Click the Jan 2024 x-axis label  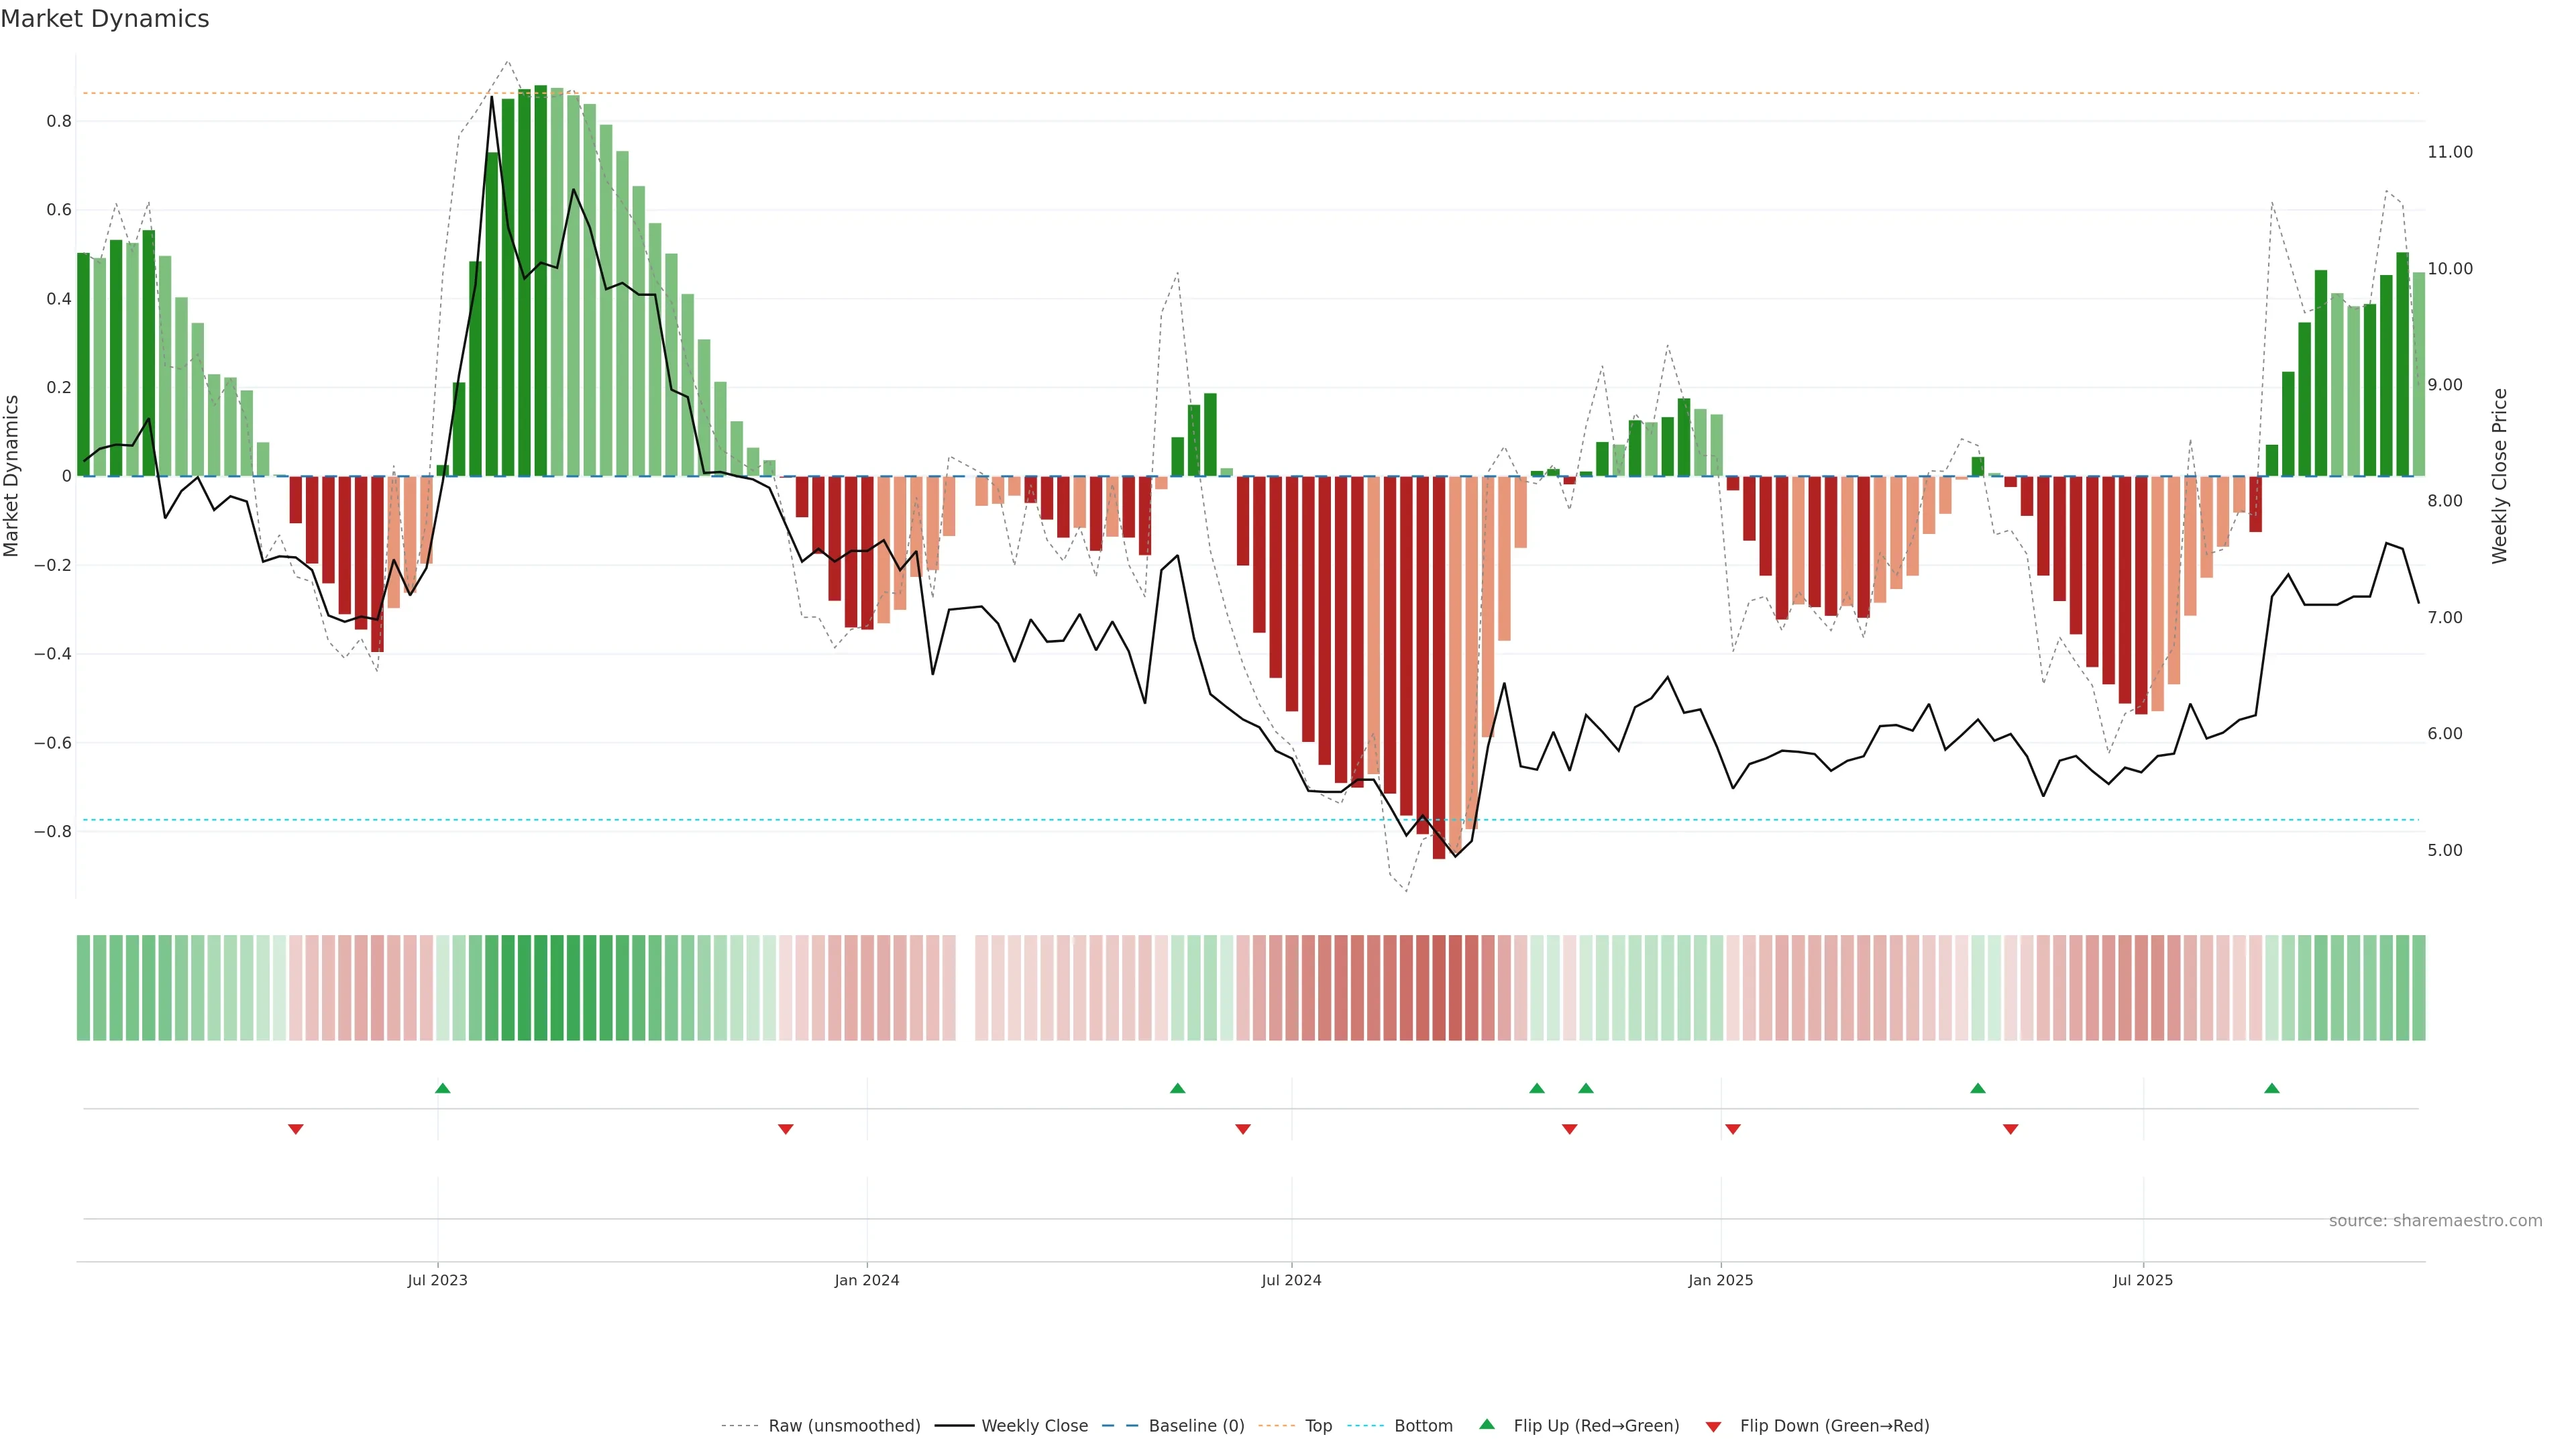(867, 1280)
